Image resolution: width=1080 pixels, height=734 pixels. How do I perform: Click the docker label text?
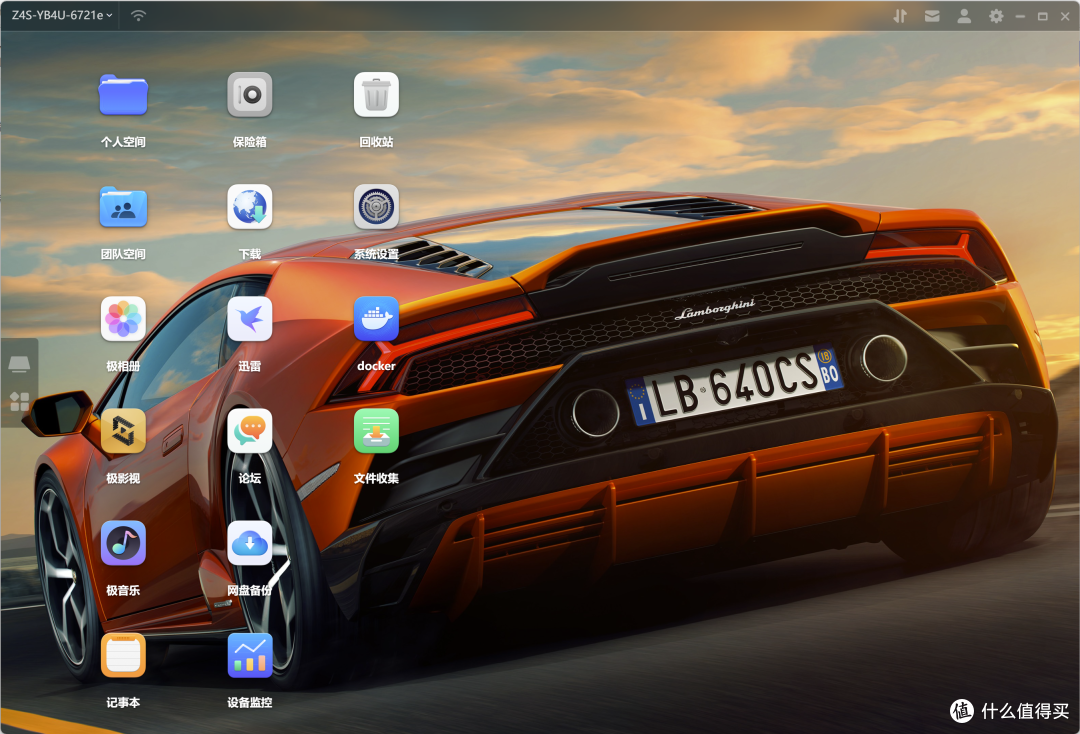coord(376,366)
